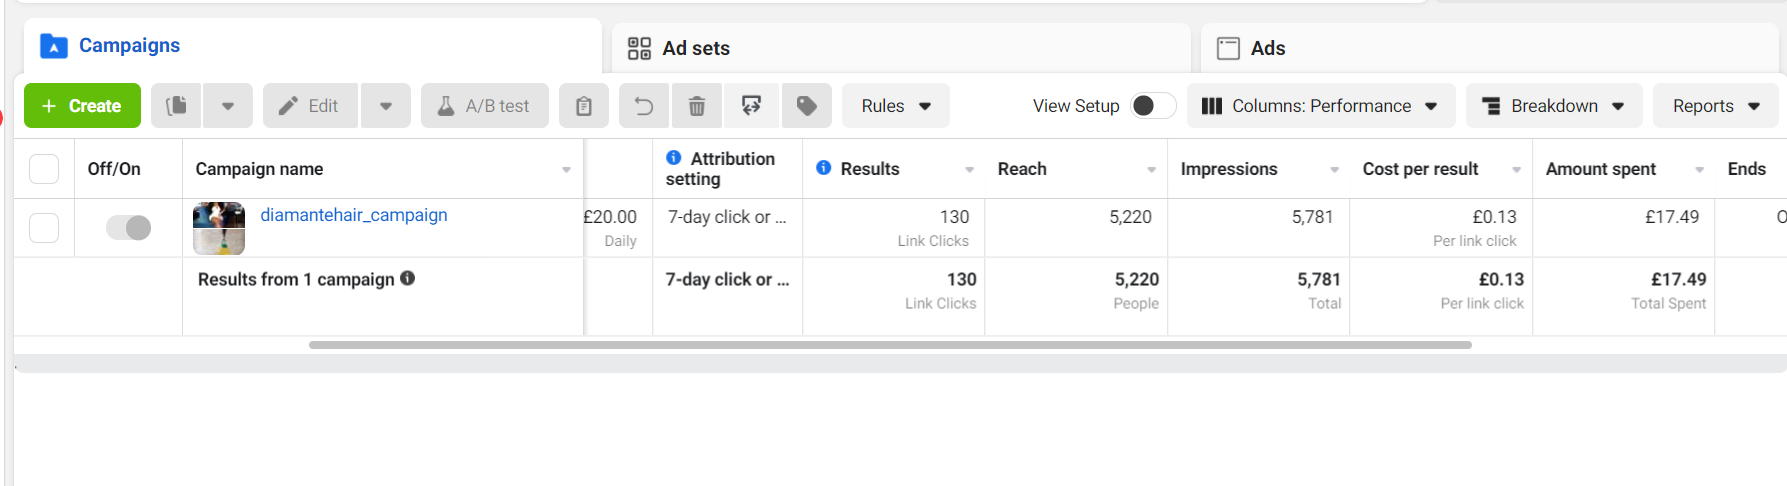Click the tag label icon
This screenshot has width=1787, height=486.
(806, 106)
